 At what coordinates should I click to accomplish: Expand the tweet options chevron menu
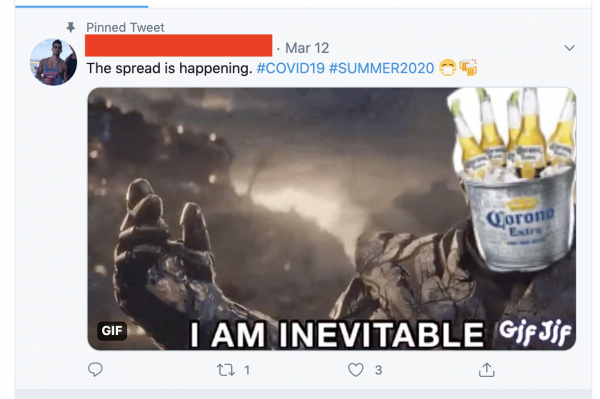coord(569,48)
